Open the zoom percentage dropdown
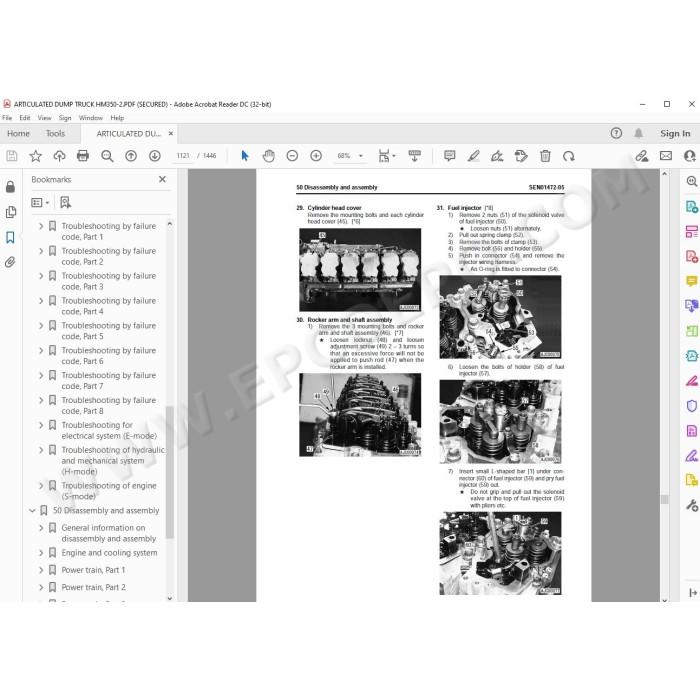This screenshot has height=700, width=700. [361, 156]
